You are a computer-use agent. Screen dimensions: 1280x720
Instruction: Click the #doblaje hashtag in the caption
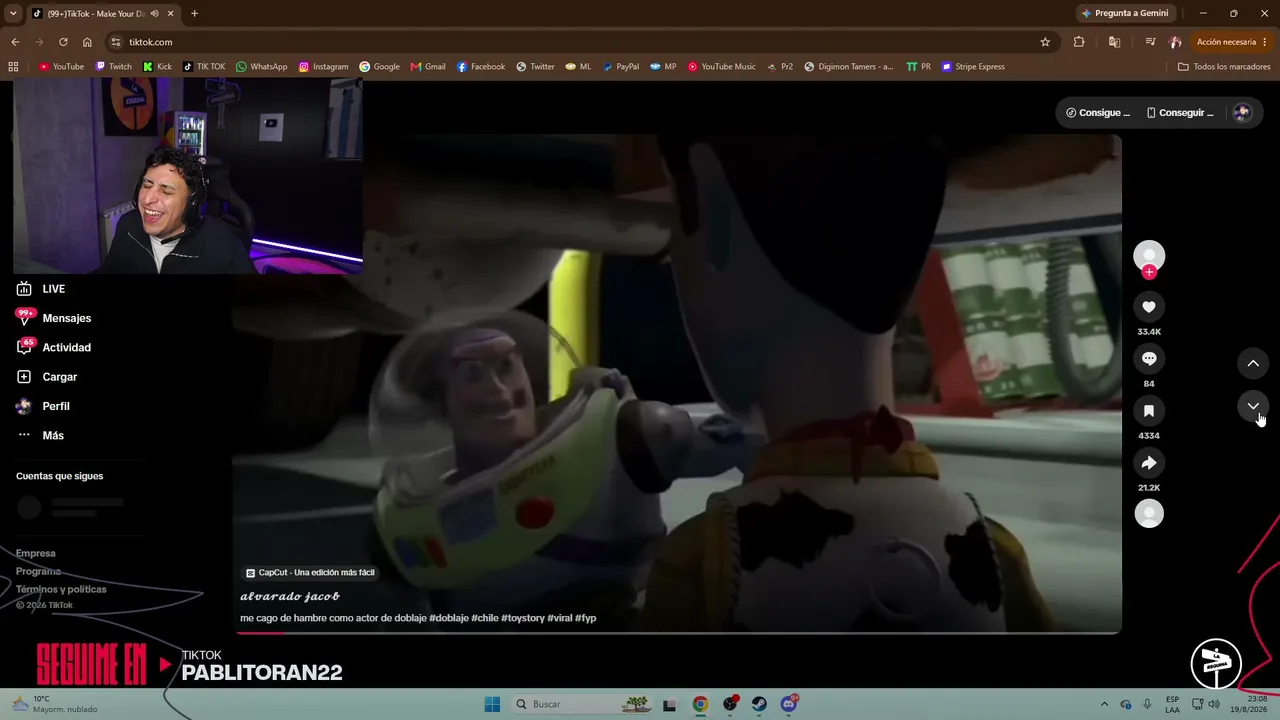pyautogui.click(x=448, y=618)
